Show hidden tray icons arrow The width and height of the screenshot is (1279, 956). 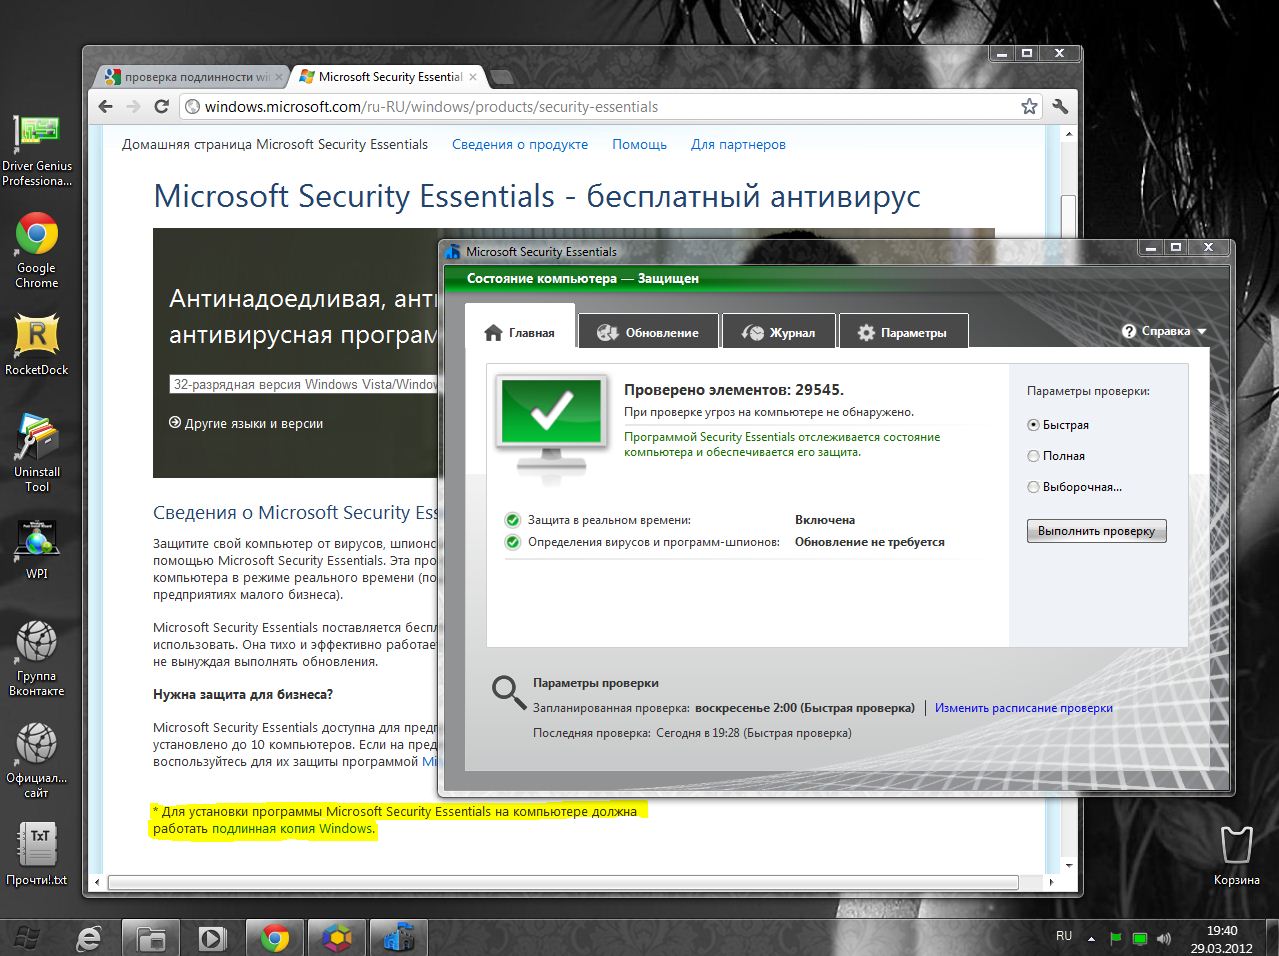tap(1091, 939)
